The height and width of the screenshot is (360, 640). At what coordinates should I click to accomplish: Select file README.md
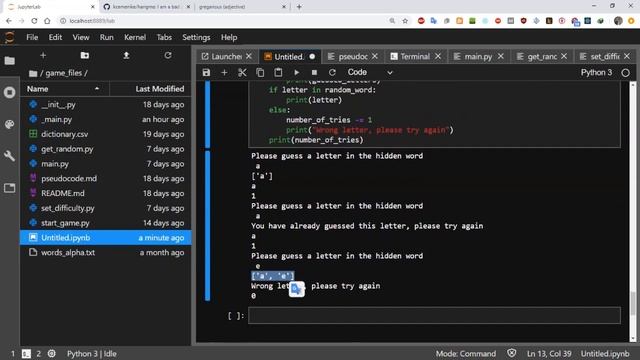tap(106, 193)
